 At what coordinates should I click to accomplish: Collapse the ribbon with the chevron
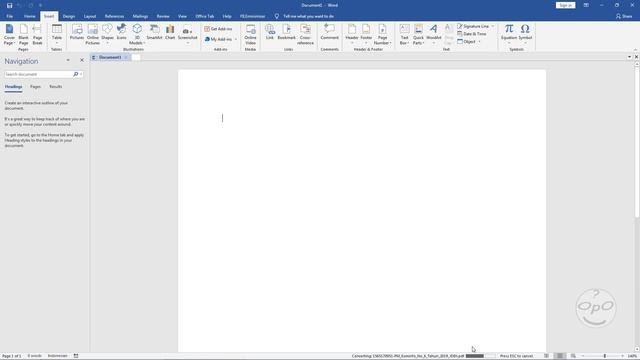coord(635,49)
